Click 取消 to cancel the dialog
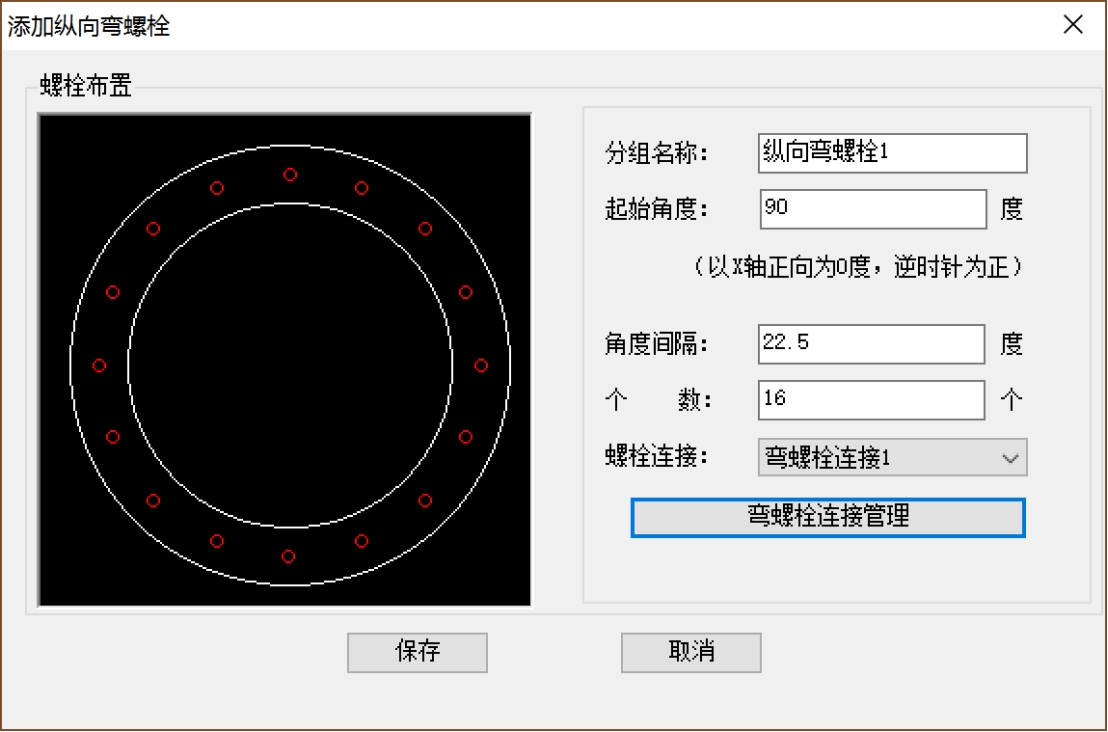This screenshot has width=1108, height=732. point(690,652)
